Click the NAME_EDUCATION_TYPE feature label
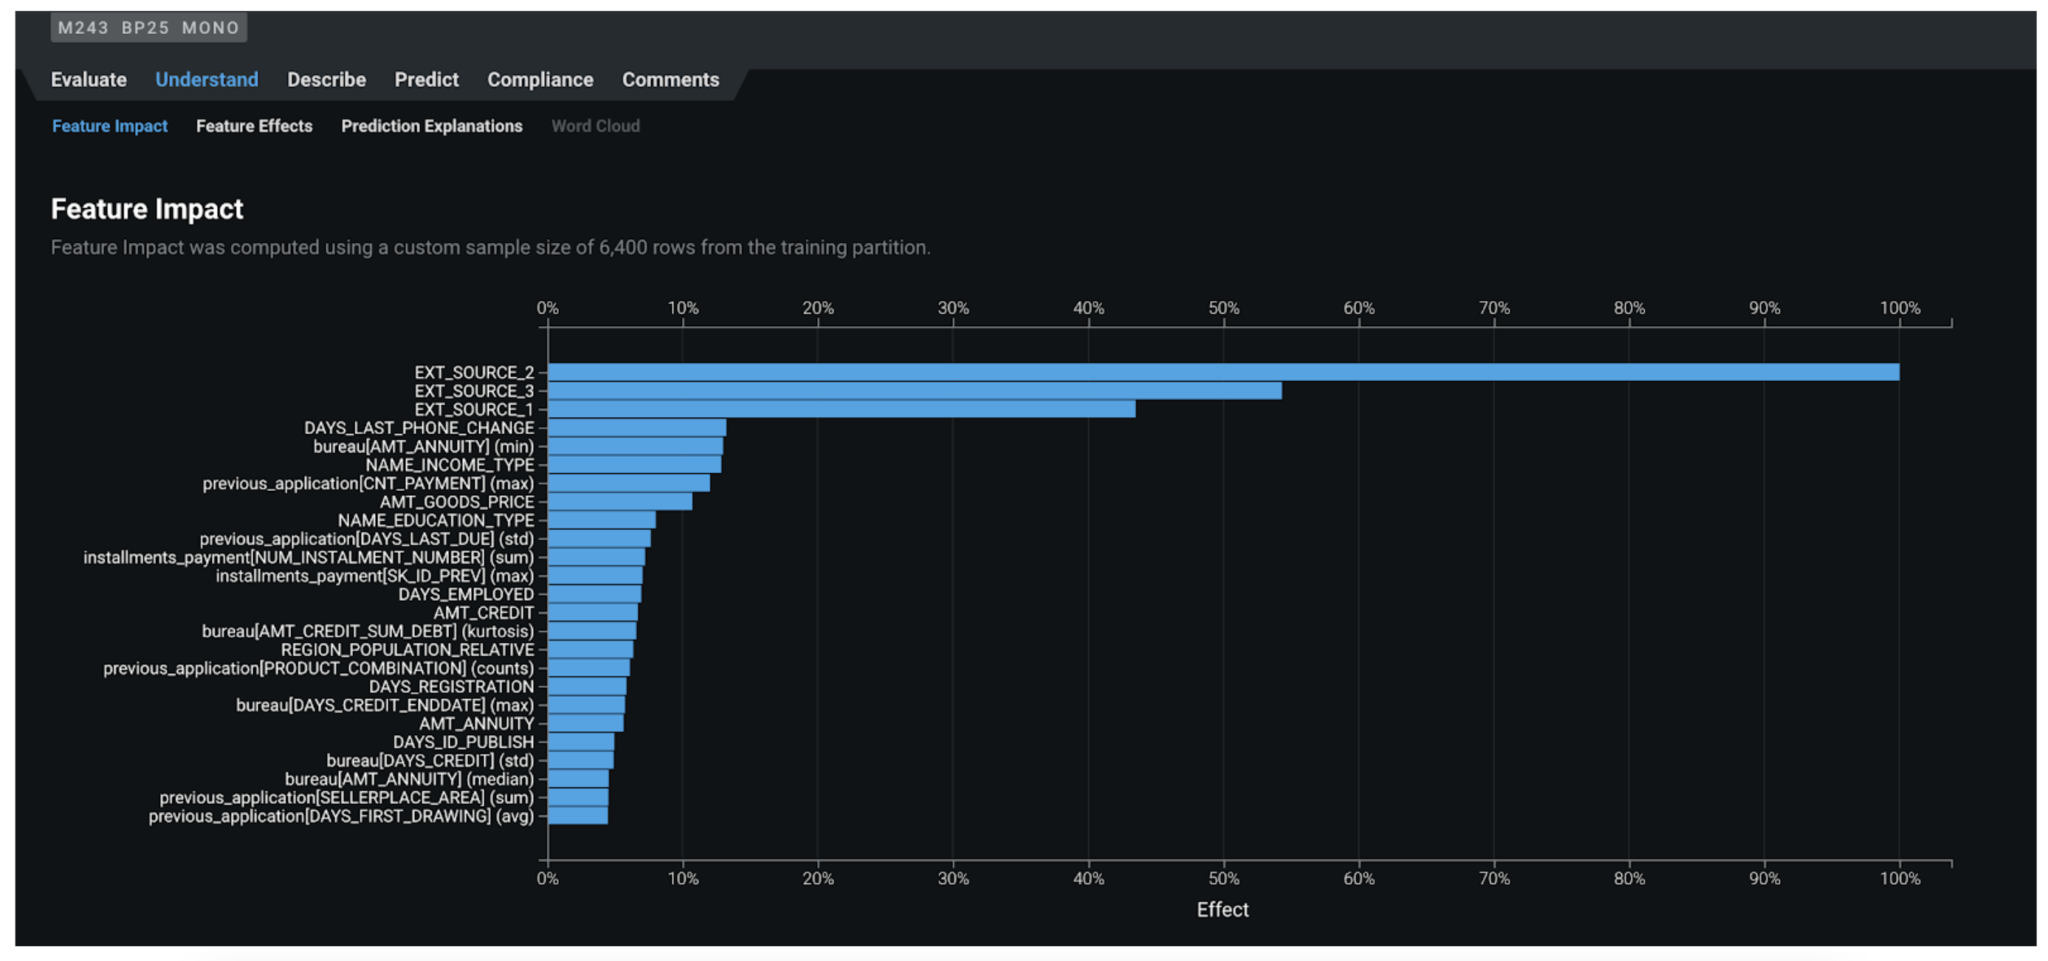 click(435, 520)
